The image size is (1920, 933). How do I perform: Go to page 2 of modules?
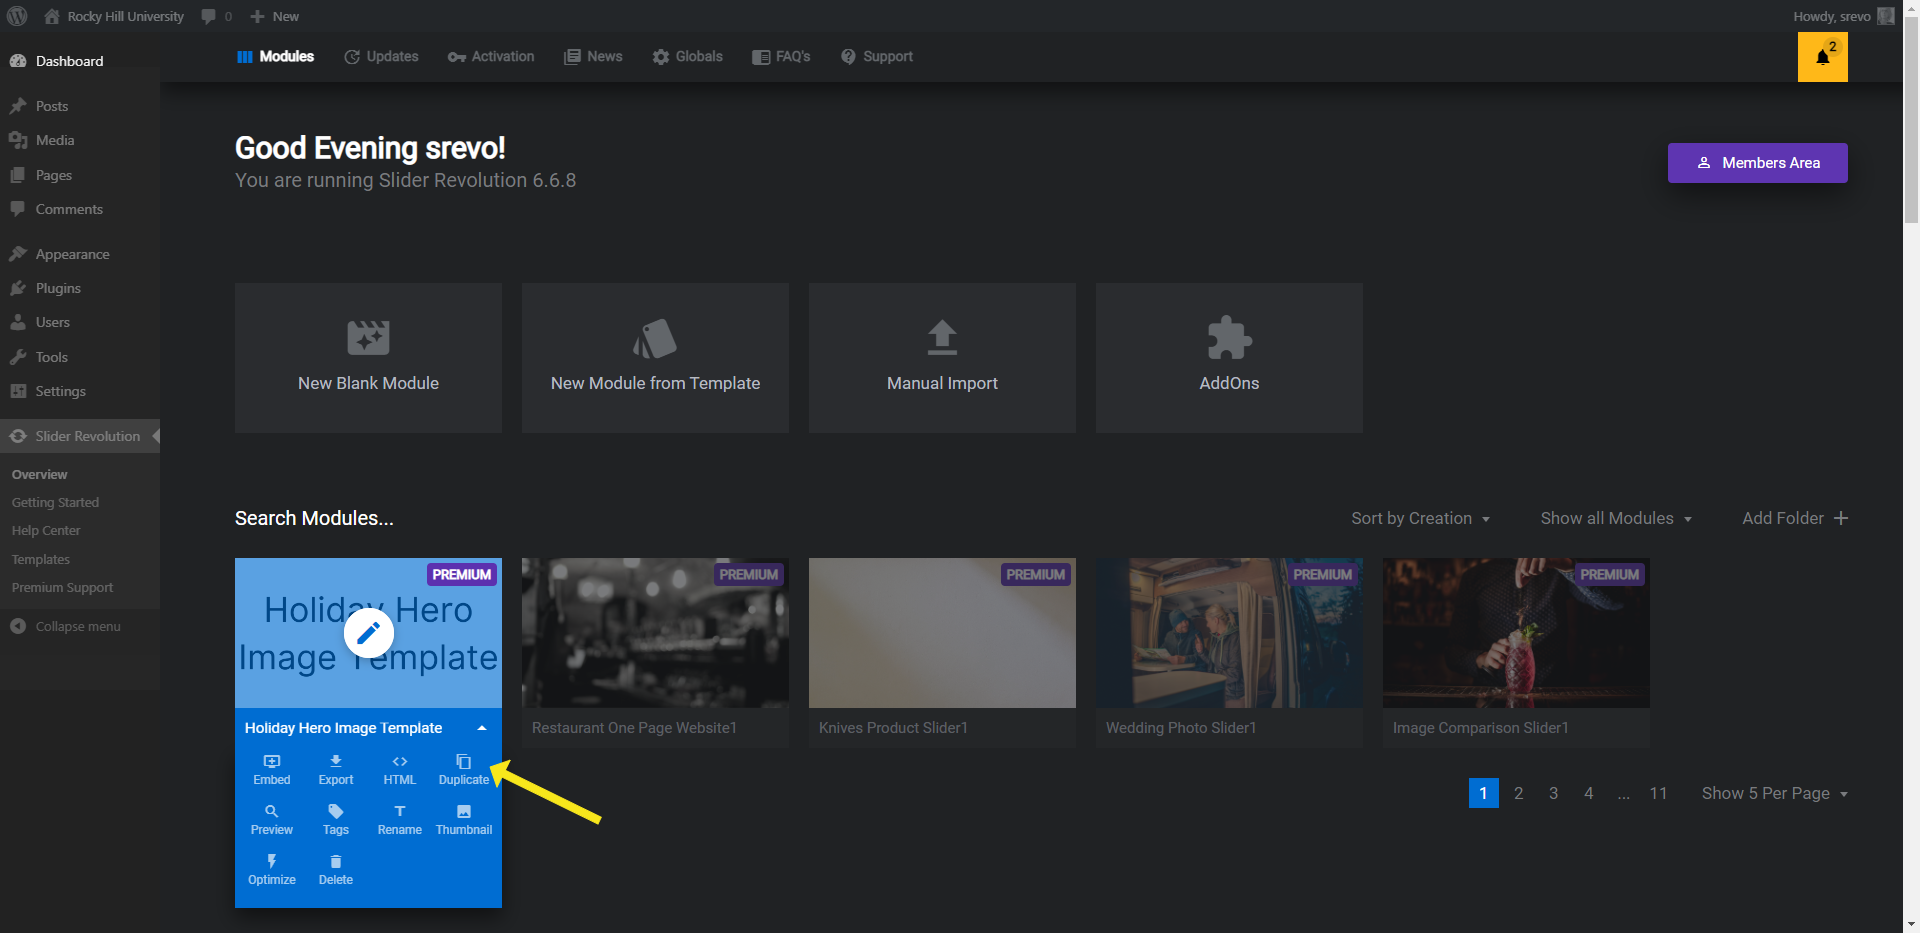[1518, 793]
